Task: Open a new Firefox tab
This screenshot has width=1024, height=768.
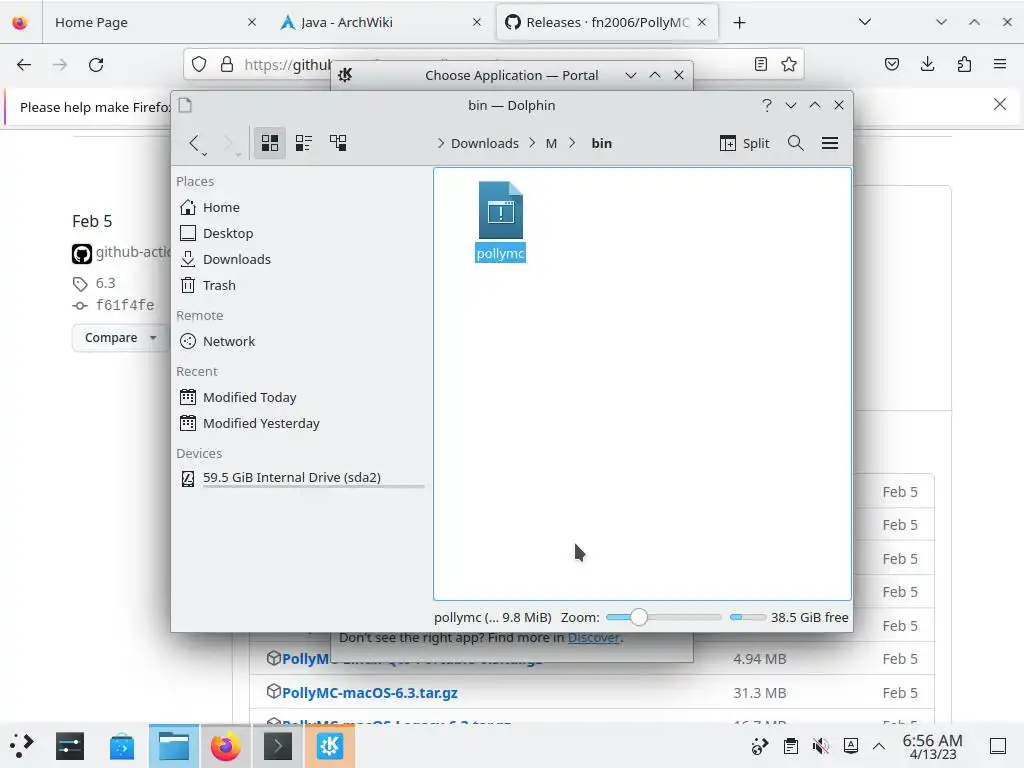Action: tap(739, 23)
